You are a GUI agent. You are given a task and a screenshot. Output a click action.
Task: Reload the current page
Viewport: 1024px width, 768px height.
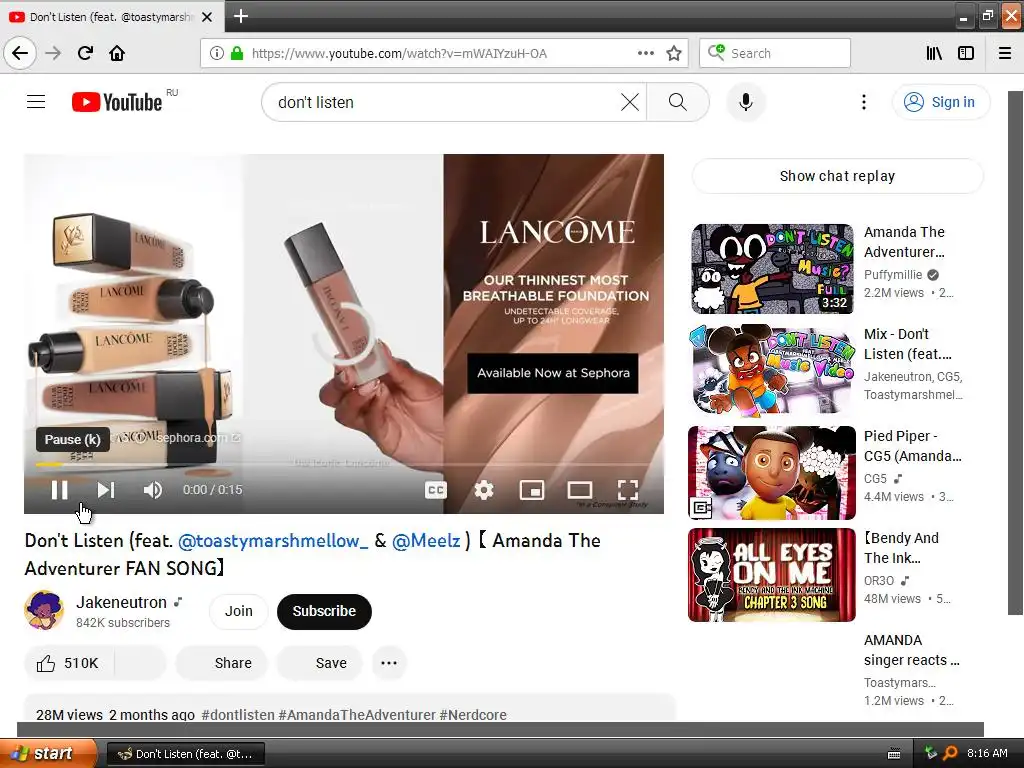point(85,53)
